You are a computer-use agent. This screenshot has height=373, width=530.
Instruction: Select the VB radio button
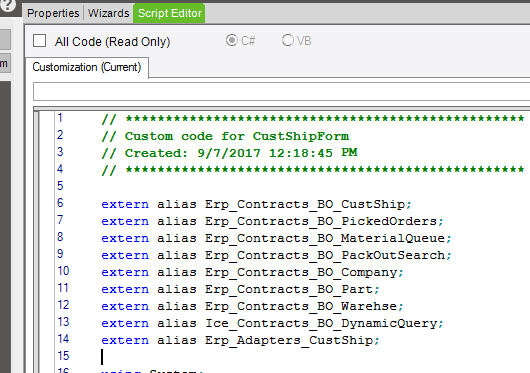288,40
